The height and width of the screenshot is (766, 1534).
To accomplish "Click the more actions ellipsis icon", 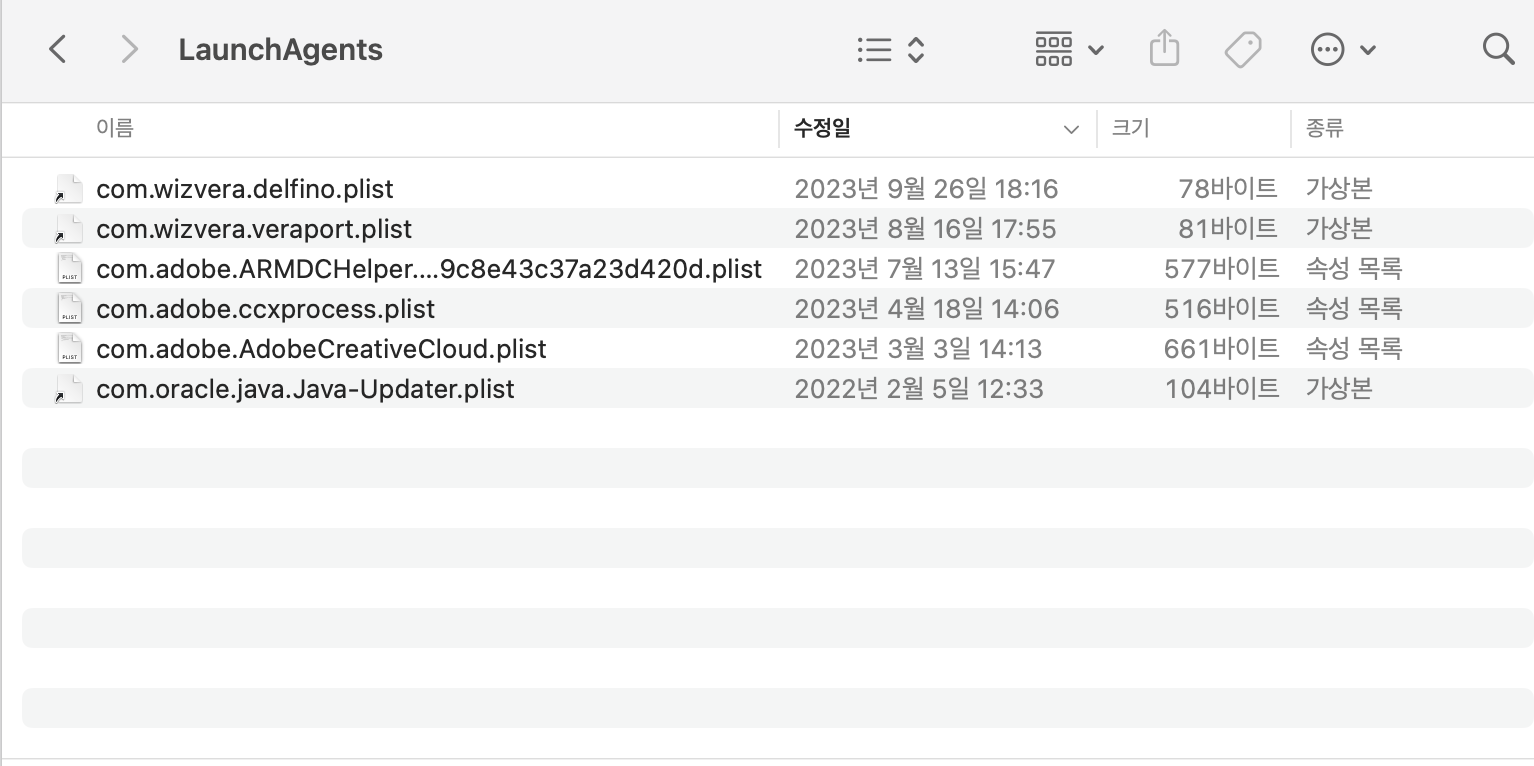I will point(1327,49).
